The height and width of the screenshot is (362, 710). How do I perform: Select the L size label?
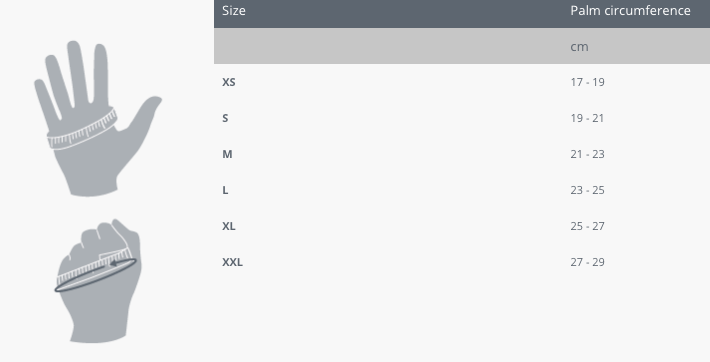(x=225, y=190)
